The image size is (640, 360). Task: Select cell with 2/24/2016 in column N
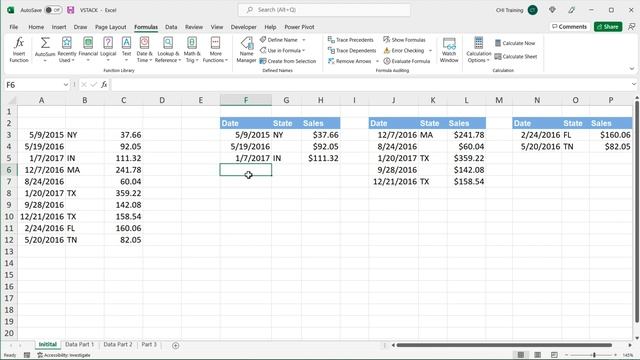click(537, 135)
